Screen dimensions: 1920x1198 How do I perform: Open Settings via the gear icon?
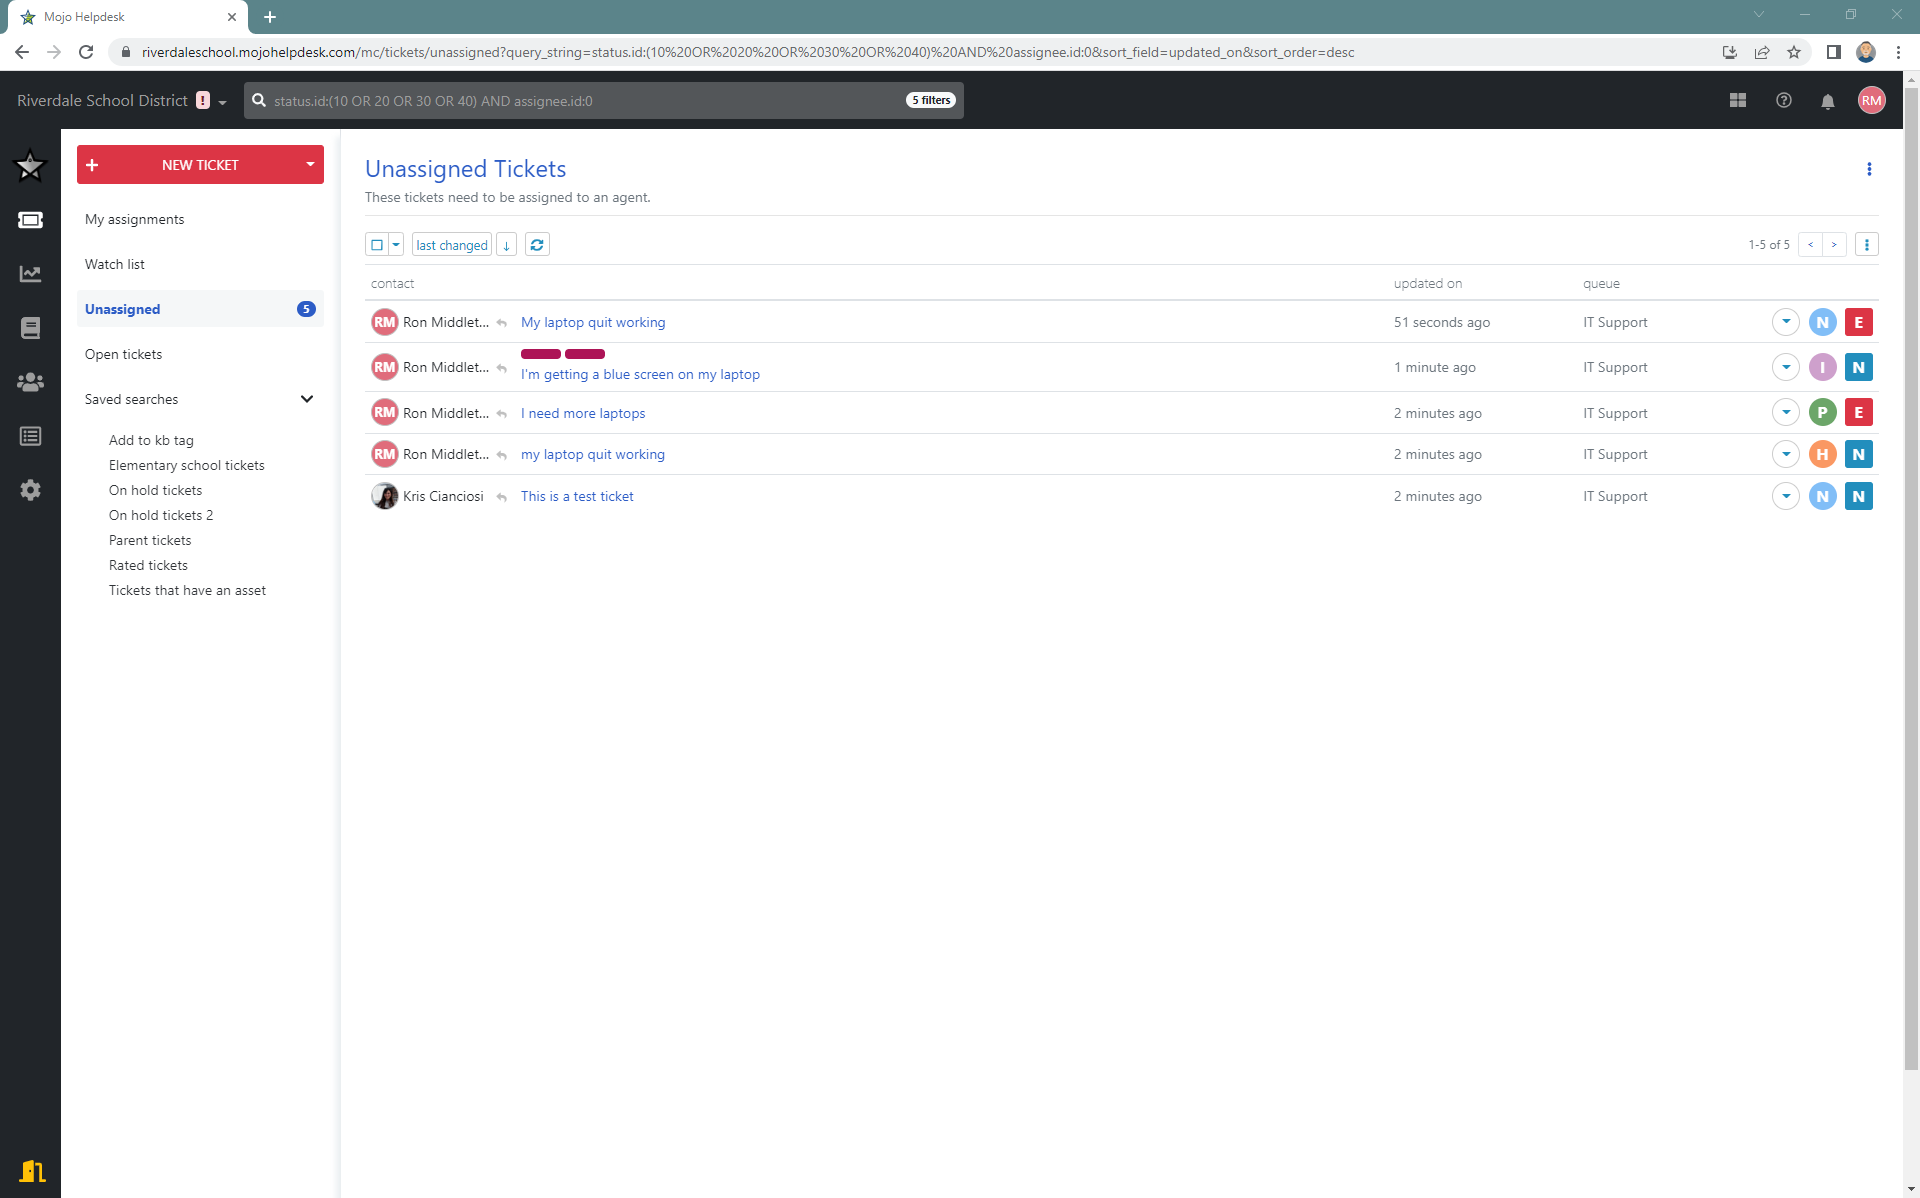click(x=30, y=489)
